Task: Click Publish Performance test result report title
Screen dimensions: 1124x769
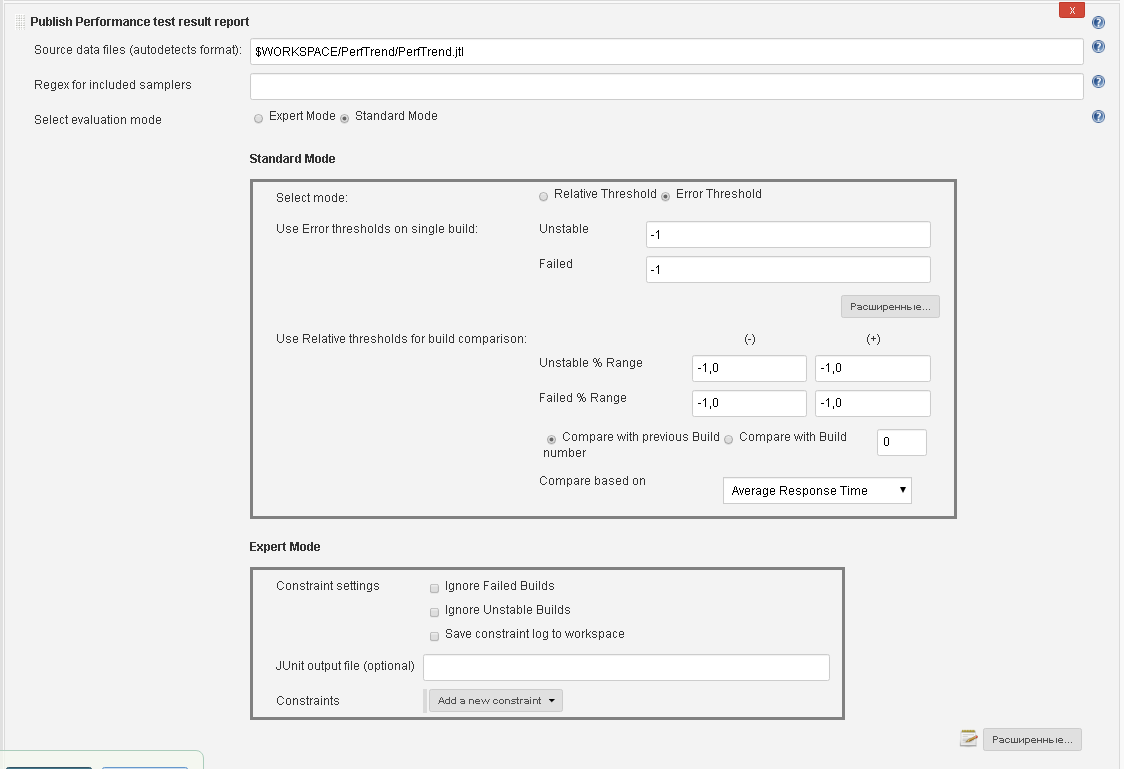Action: coord(140,22)
